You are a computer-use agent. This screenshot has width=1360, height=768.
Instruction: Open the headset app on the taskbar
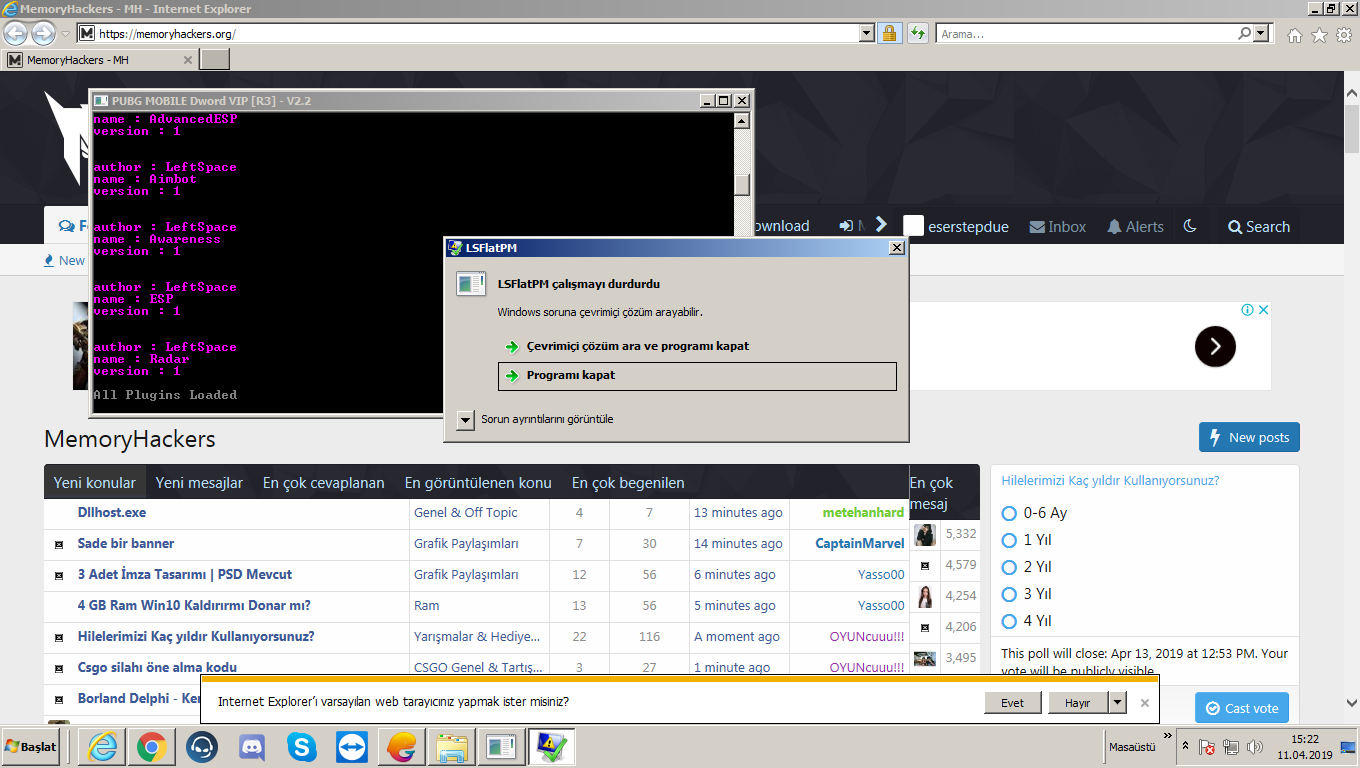(202, 746)
